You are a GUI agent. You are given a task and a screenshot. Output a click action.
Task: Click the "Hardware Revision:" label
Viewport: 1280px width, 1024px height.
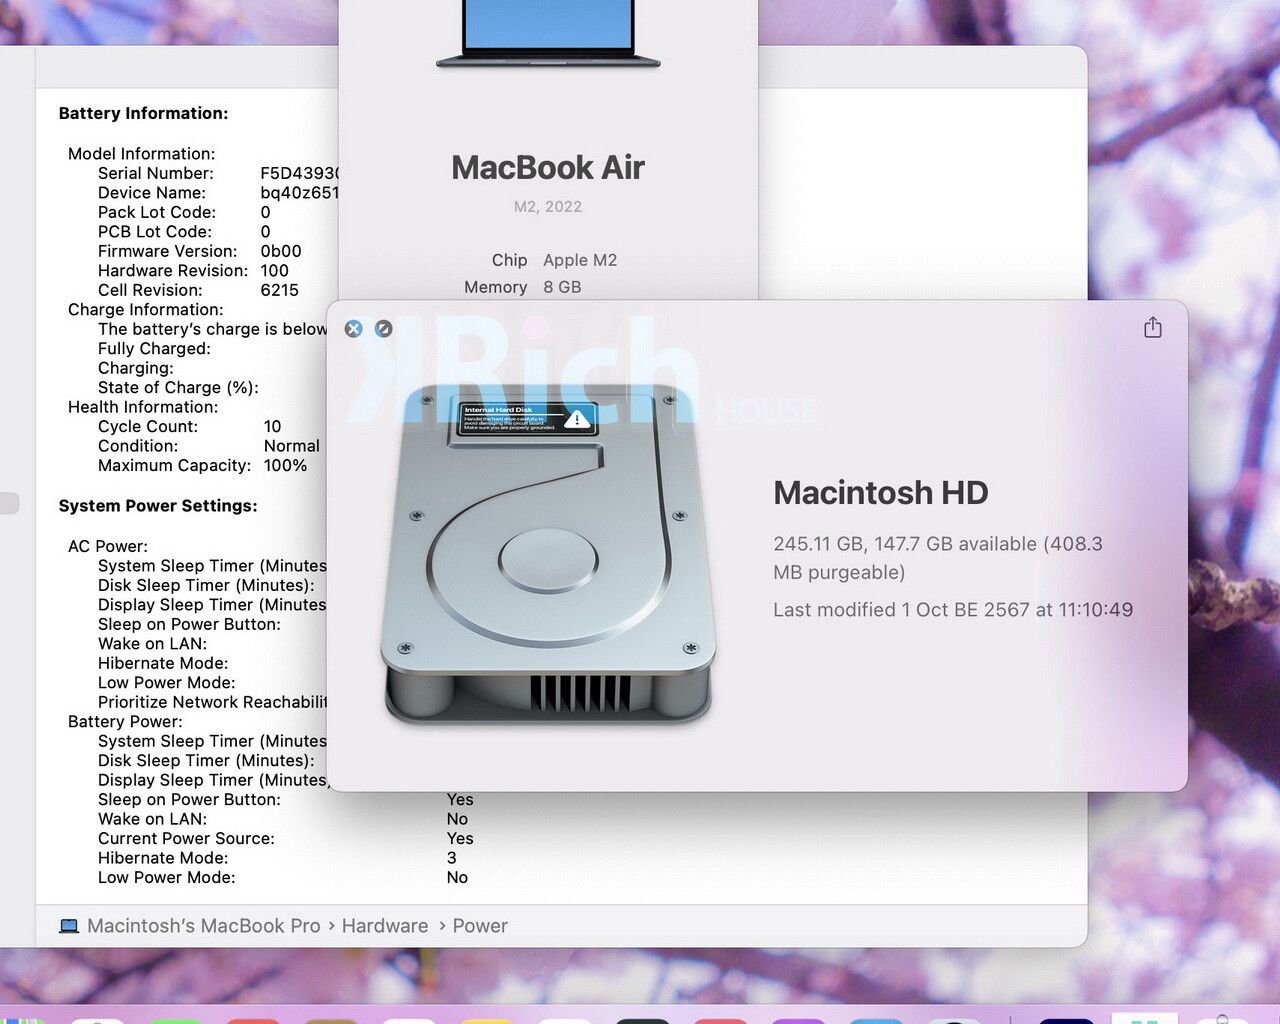coord(173,271)
